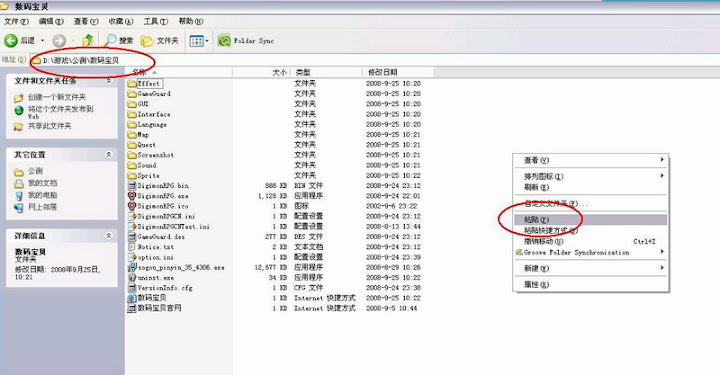Screen dimensions: 720x375
Task: Select GameGuard.des file icon
Action: (132, 237)
